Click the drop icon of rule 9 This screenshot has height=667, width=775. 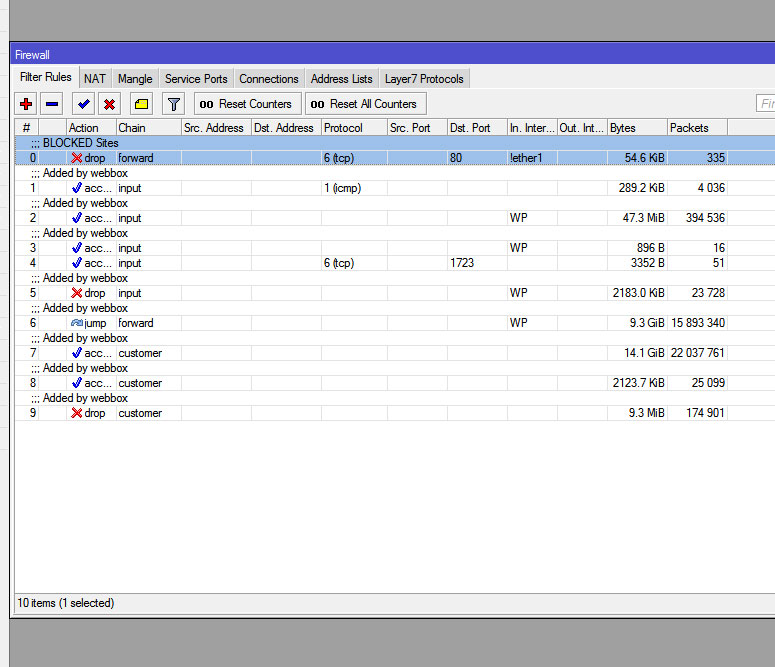click(76, 413)
